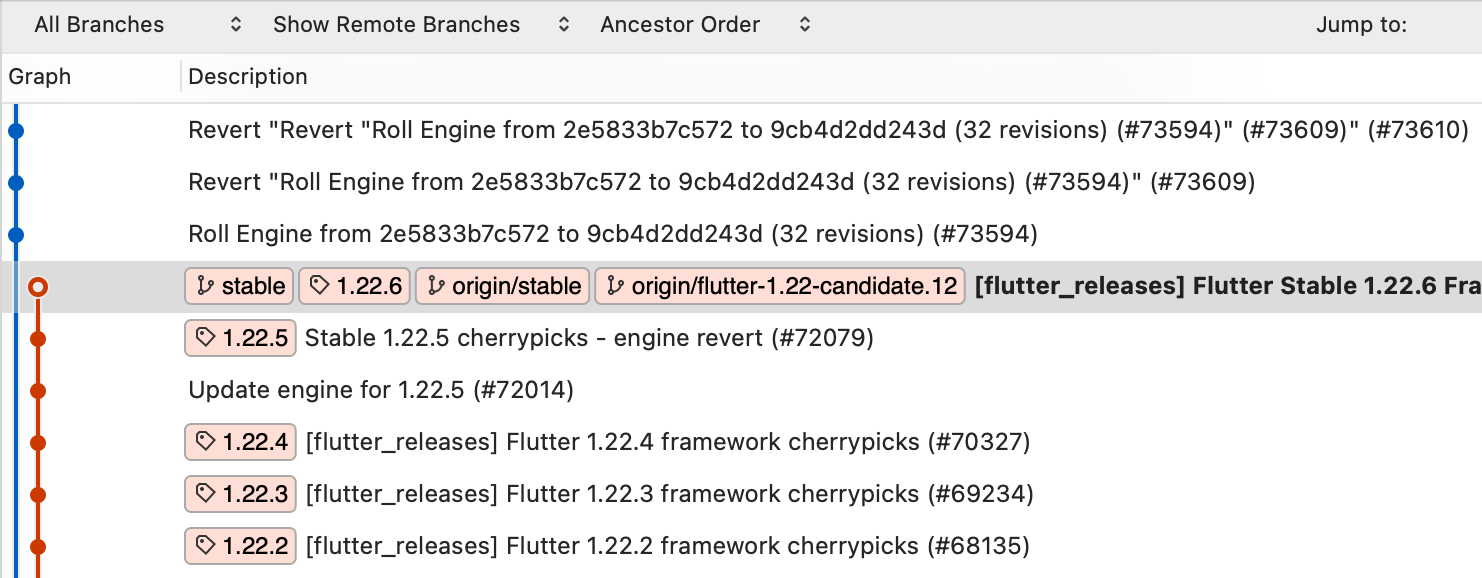Select the origin/flutter-1.22-candidate.12 branch badge
Image resolution: width=1482 pixels, height=578 pixels.
coord(780,287)
